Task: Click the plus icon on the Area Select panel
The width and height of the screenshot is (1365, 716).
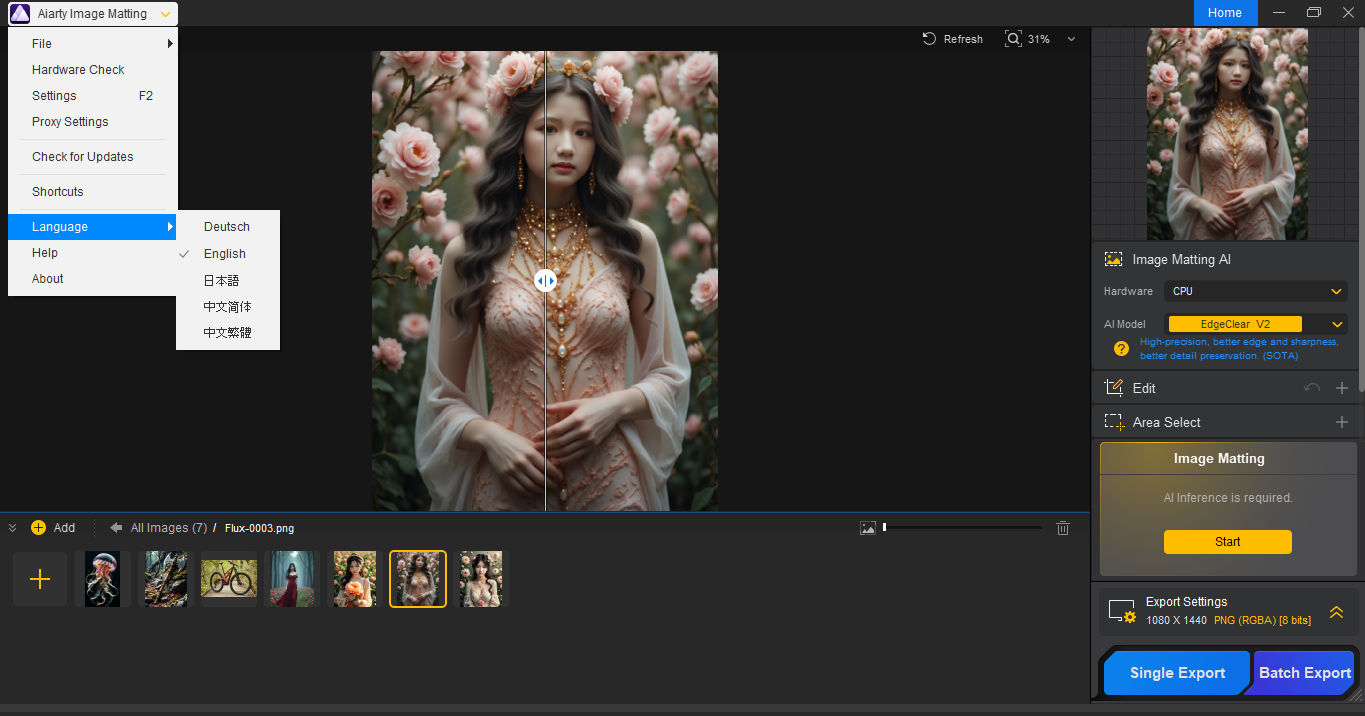Action: pyautogui.click(x=1341, y=422)
